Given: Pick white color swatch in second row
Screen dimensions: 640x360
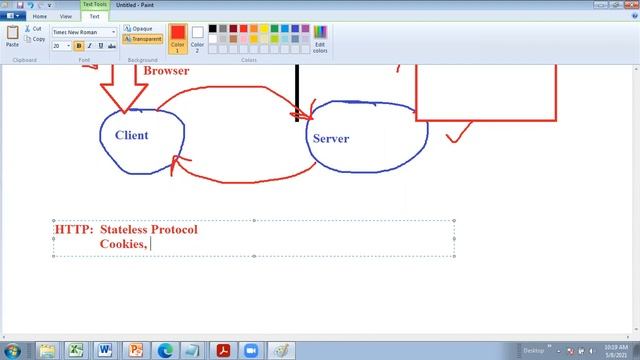Looking at the screenshot, I should pyautogui.click(x=213, y=39).
